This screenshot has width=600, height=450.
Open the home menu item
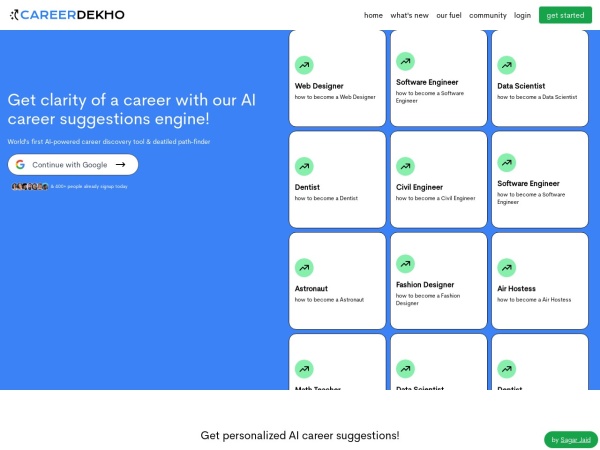[x=373, y=15]
